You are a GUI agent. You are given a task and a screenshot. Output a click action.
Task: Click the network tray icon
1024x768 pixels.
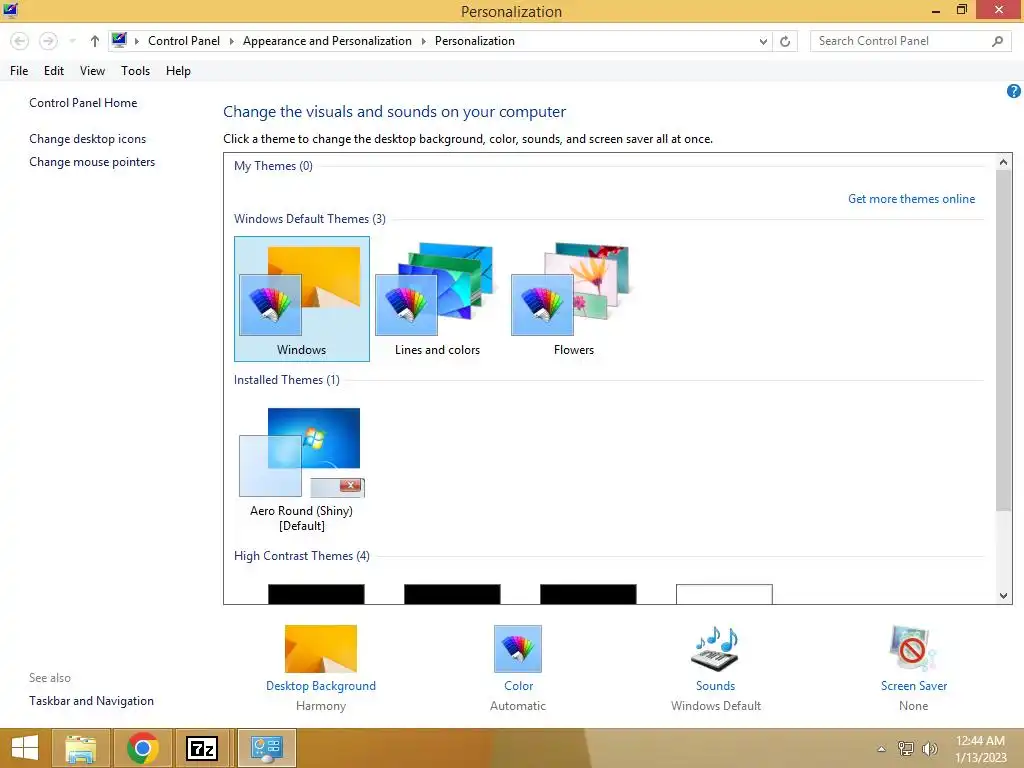[906, 748]
